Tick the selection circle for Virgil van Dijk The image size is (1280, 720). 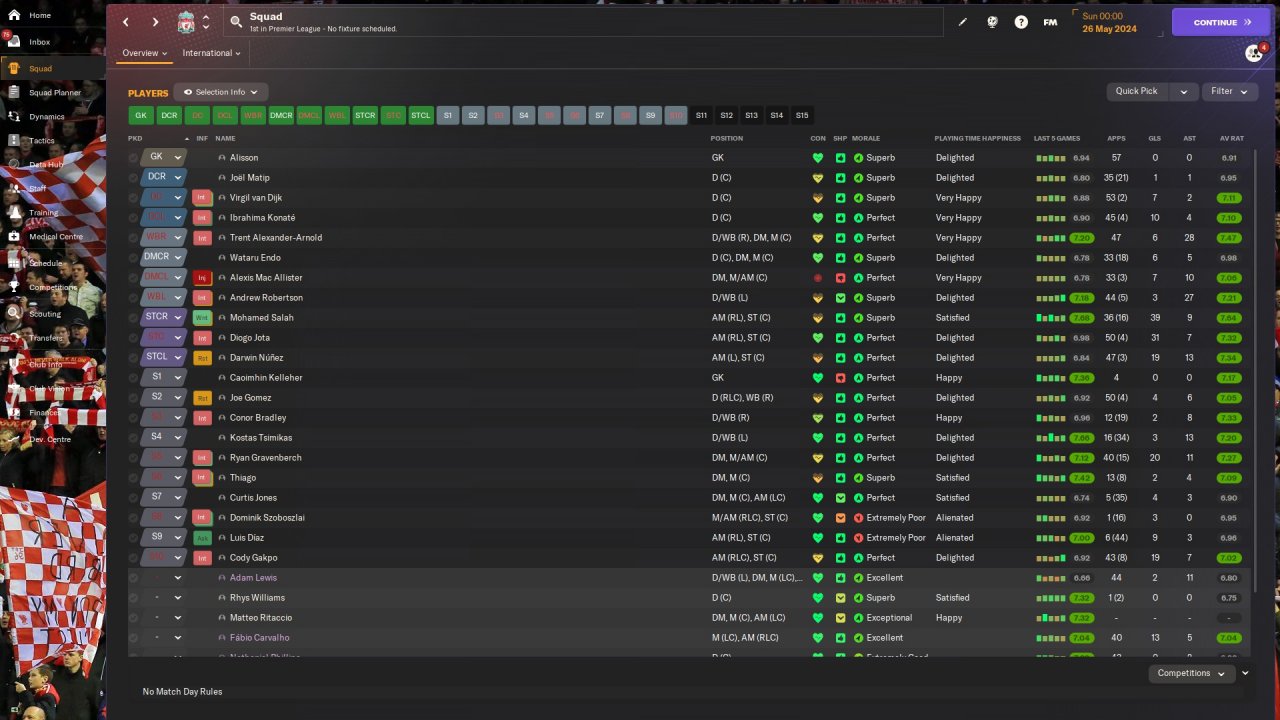point(133,198)
